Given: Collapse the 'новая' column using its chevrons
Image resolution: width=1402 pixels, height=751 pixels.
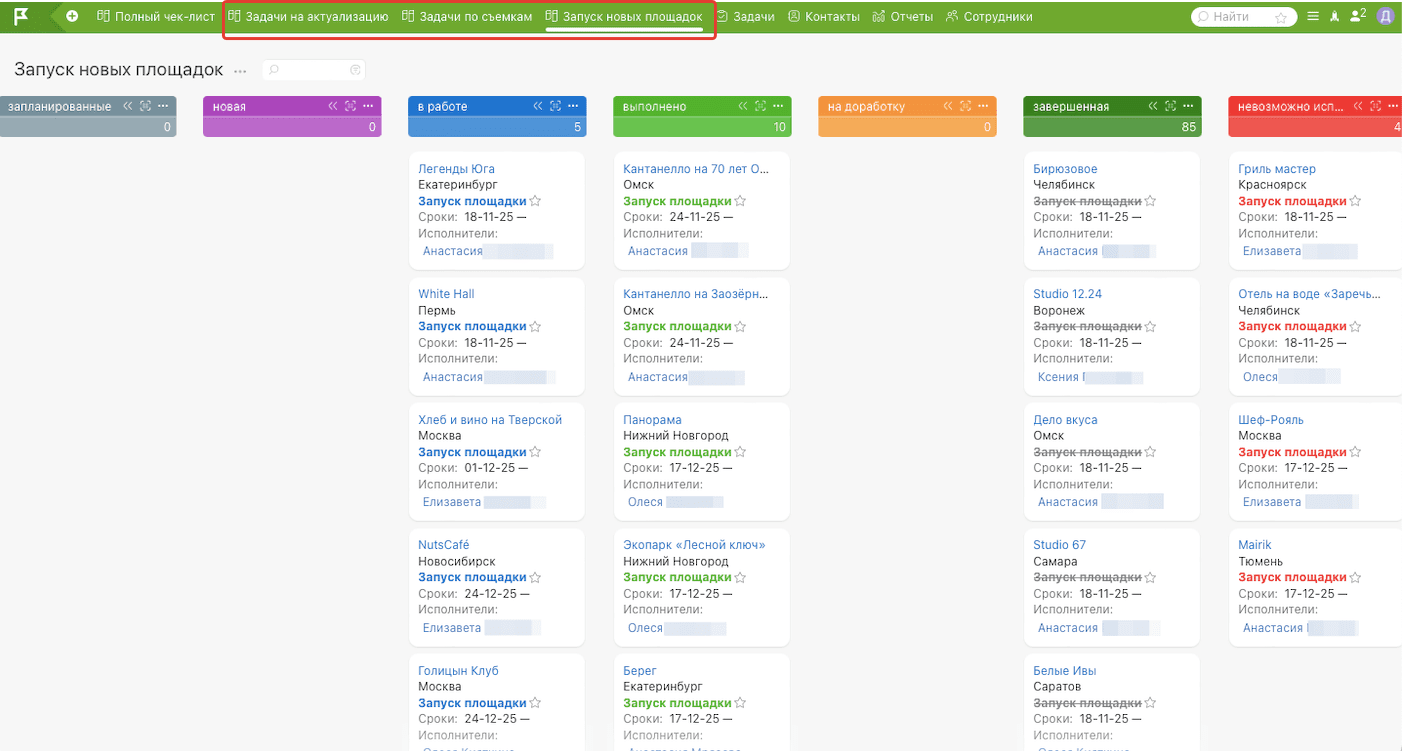Looking at the screenshot, I should [x=333, y=106].
